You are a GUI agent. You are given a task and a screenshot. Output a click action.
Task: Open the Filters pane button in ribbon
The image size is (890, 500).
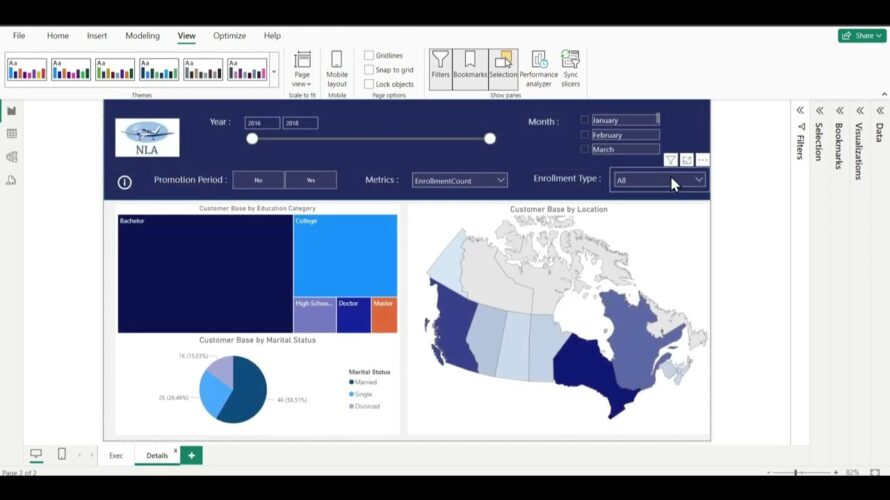[440, 69]
